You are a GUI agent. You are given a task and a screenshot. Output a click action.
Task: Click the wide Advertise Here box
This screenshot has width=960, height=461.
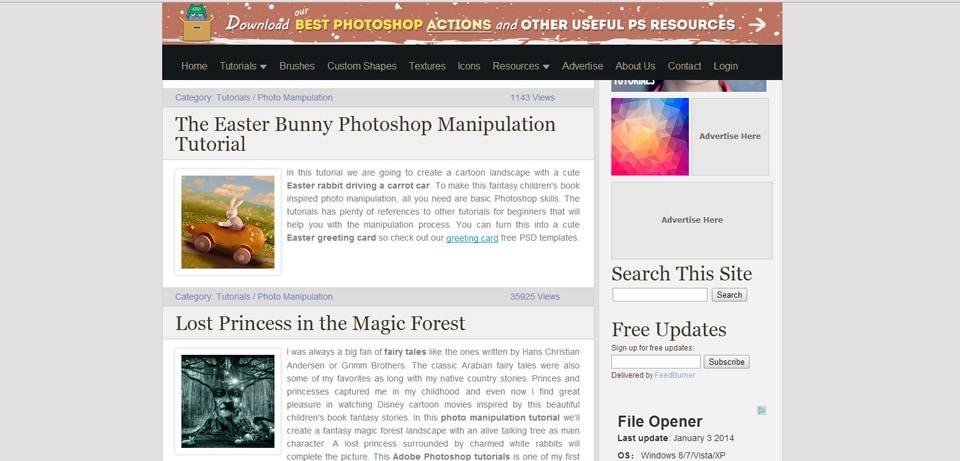pos(692,220)
